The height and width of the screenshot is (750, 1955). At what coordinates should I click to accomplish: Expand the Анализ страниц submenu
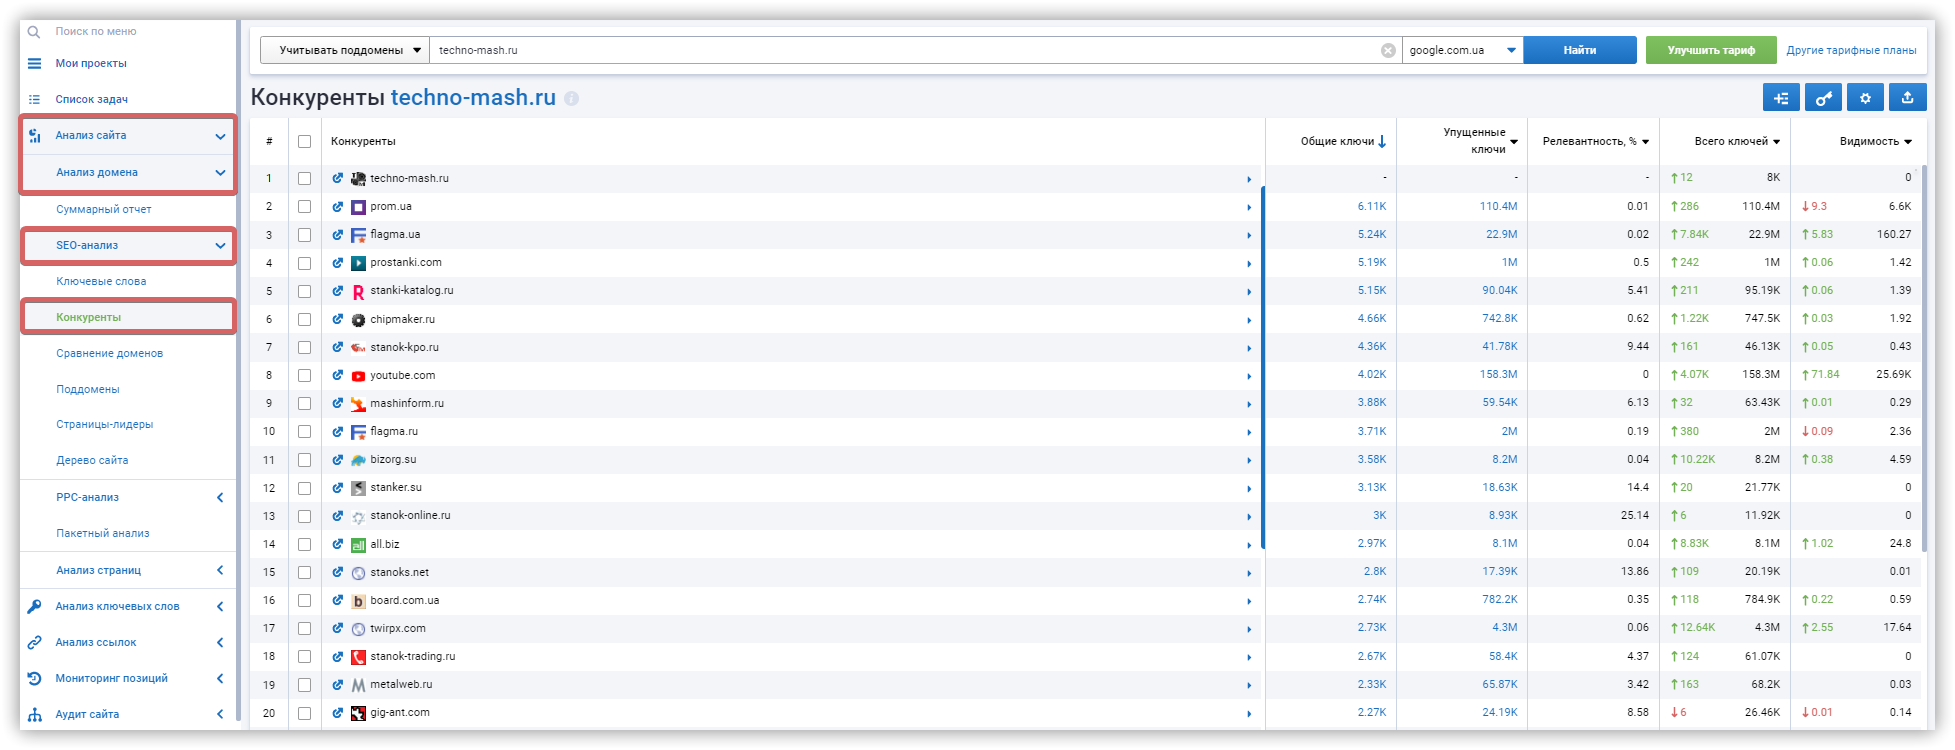point(220,570)
